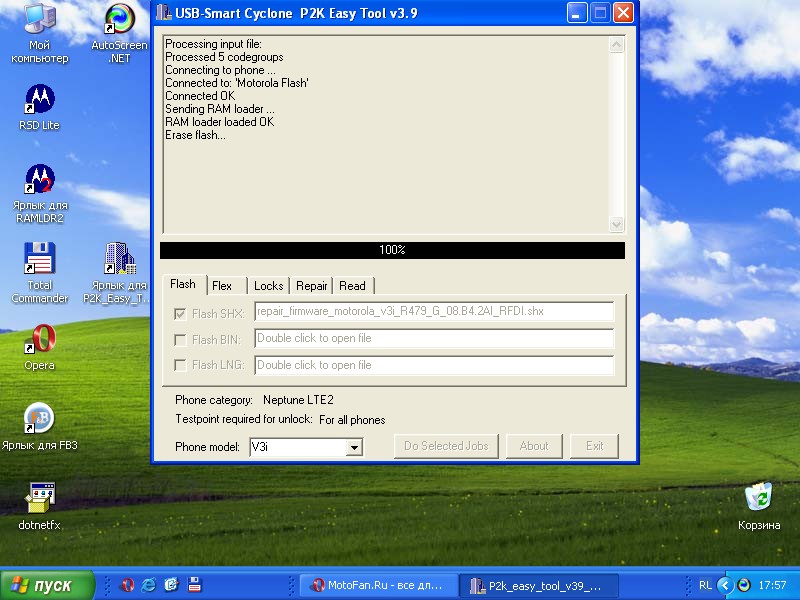Expand hidden tray icons arrow
Viewport: 800px width, 600px height.
click(x=724, y=585)
